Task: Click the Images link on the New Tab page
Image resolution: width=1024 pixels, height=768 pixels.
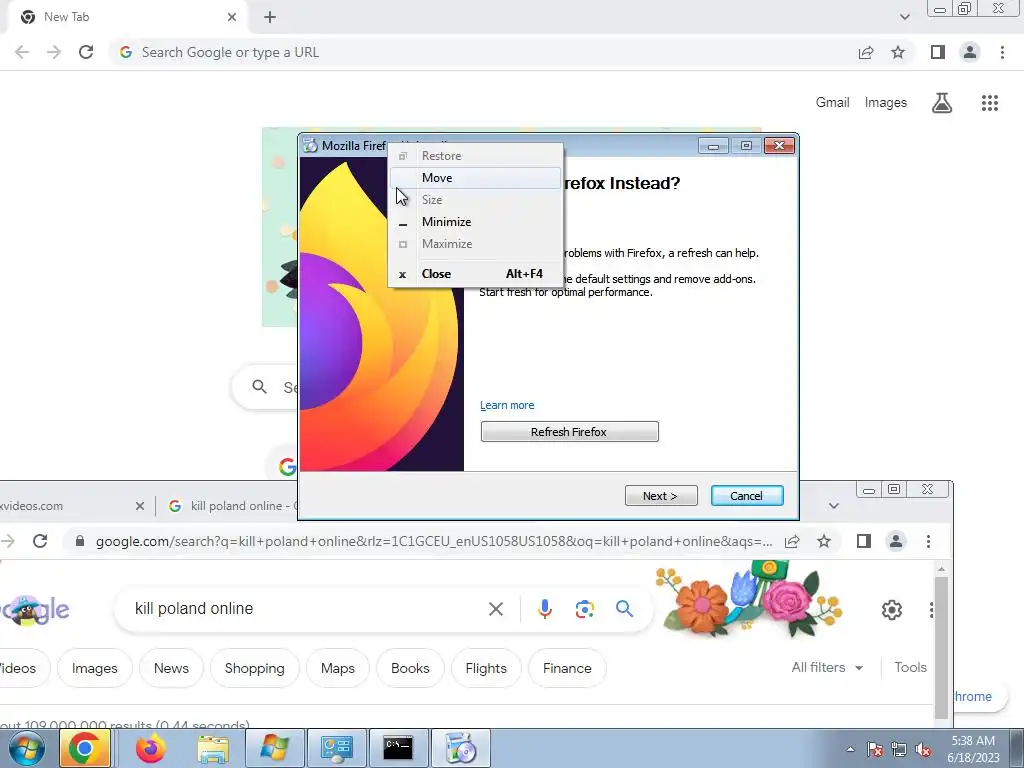Action: point(886,103)
